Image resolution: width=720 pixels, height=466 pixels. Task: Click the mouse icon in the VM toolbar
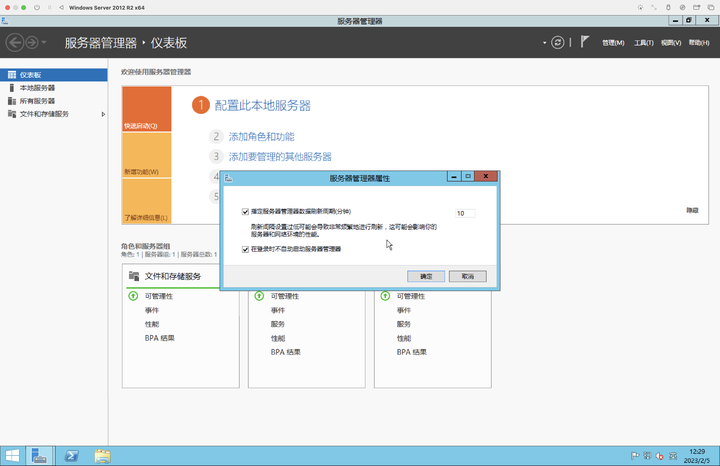[x=668, y=7]
